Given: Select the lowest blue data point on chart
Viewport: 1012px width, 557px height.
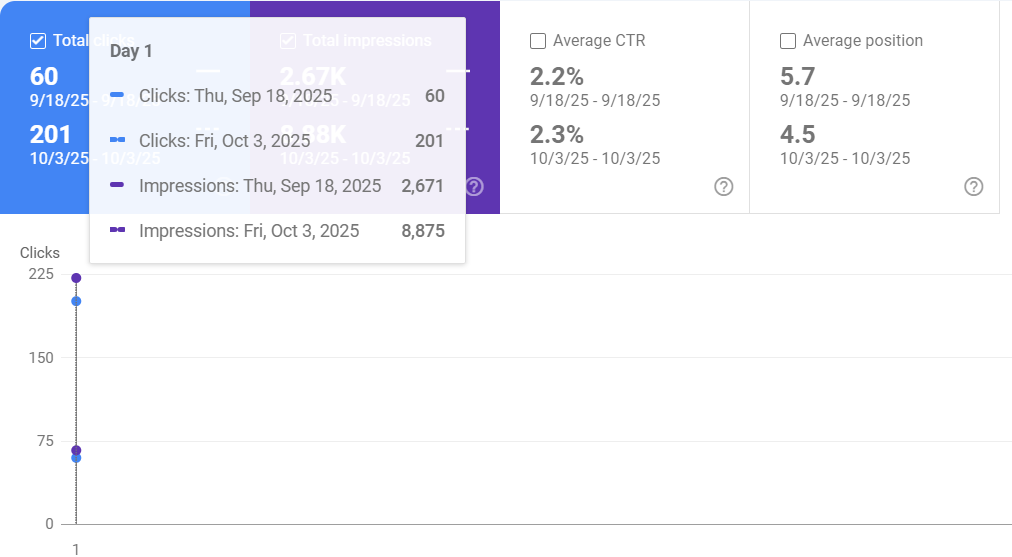Looking at the screenshot, I should [76, 458].
